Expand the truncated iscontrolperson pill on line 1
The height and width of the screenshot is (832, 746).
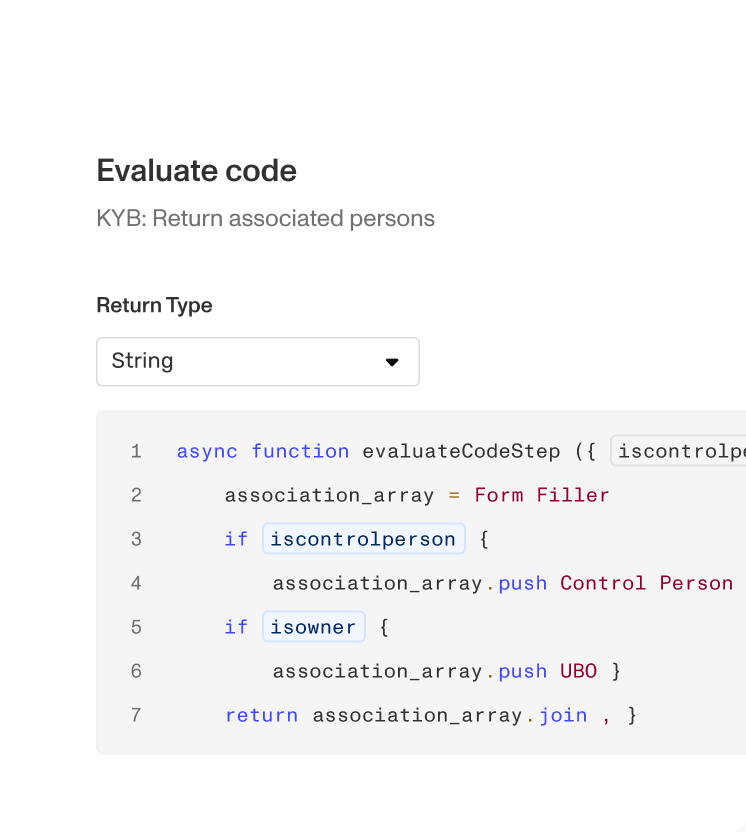(x=678, y=451)
